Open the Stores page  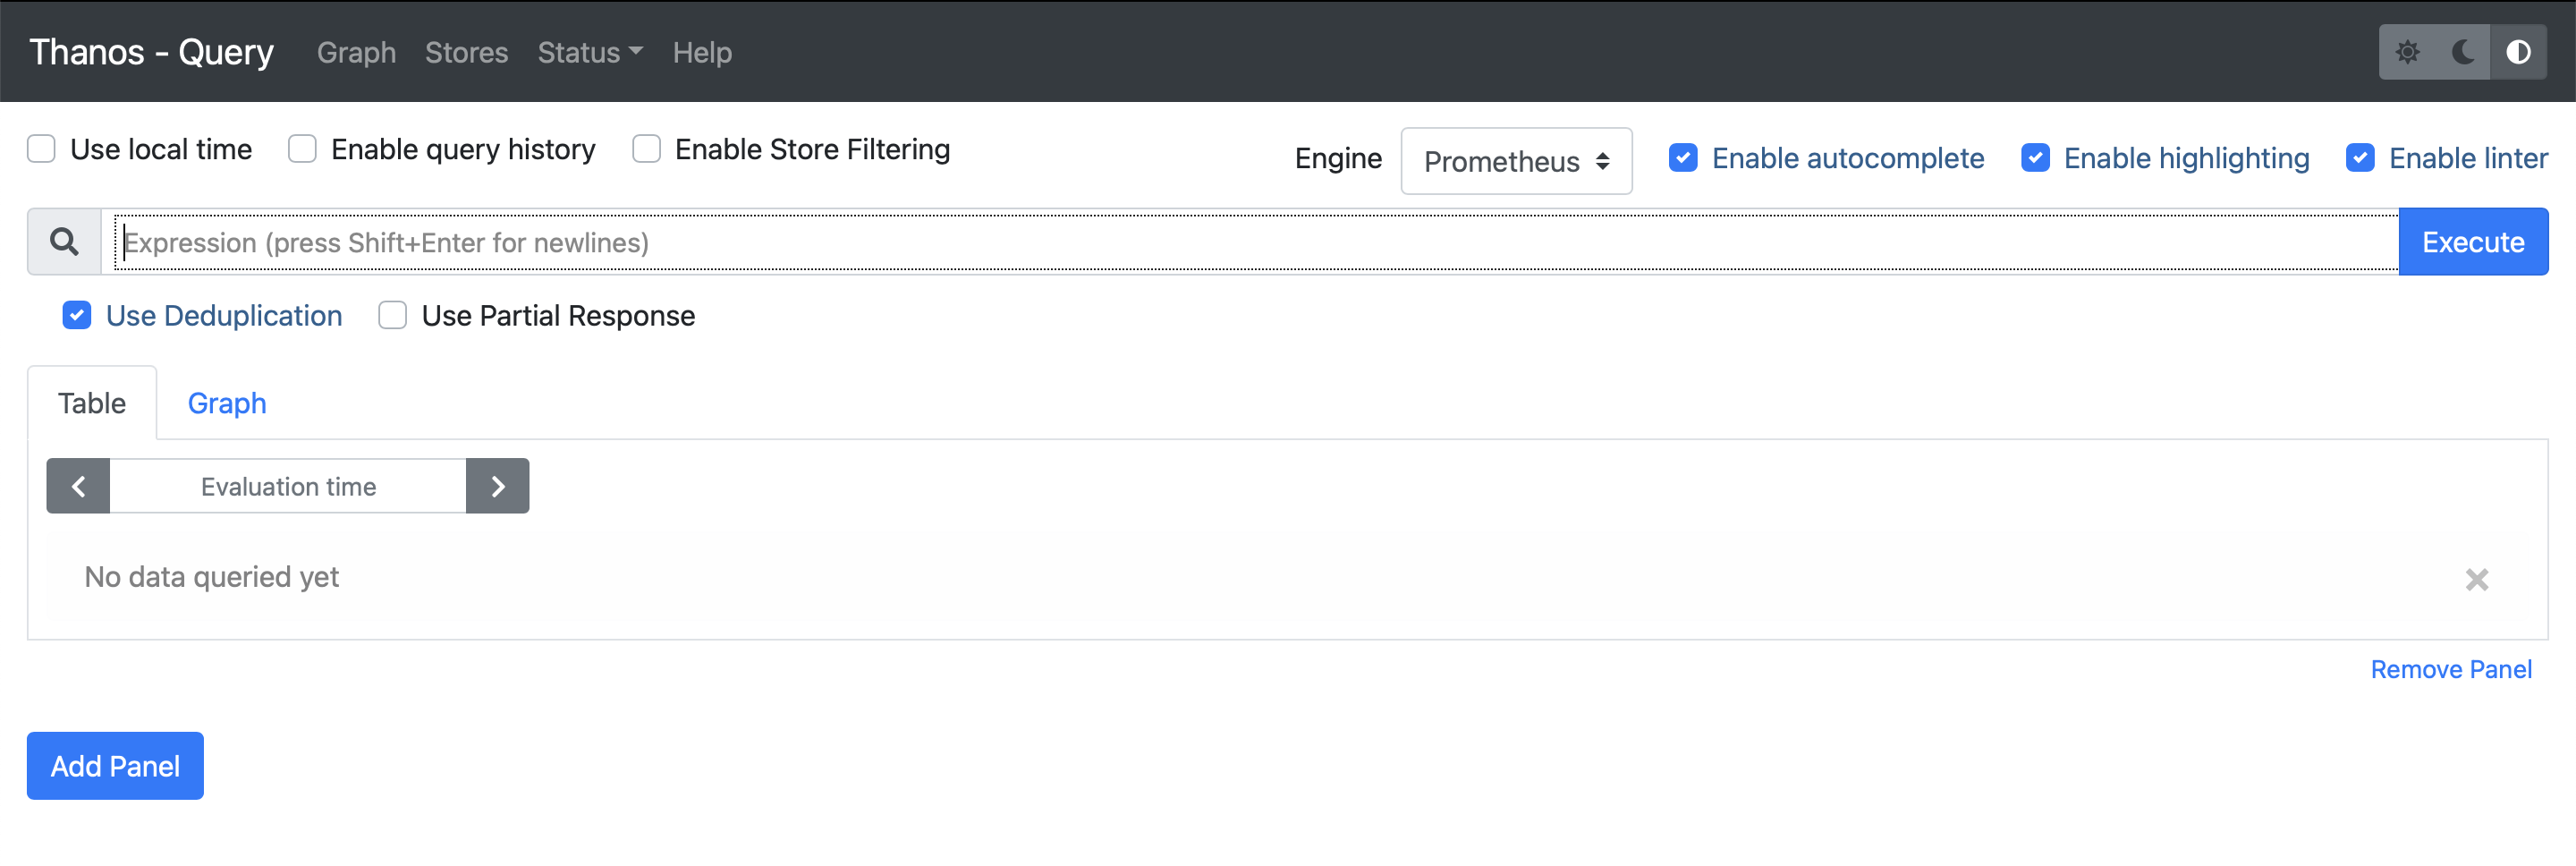(466, 52)
